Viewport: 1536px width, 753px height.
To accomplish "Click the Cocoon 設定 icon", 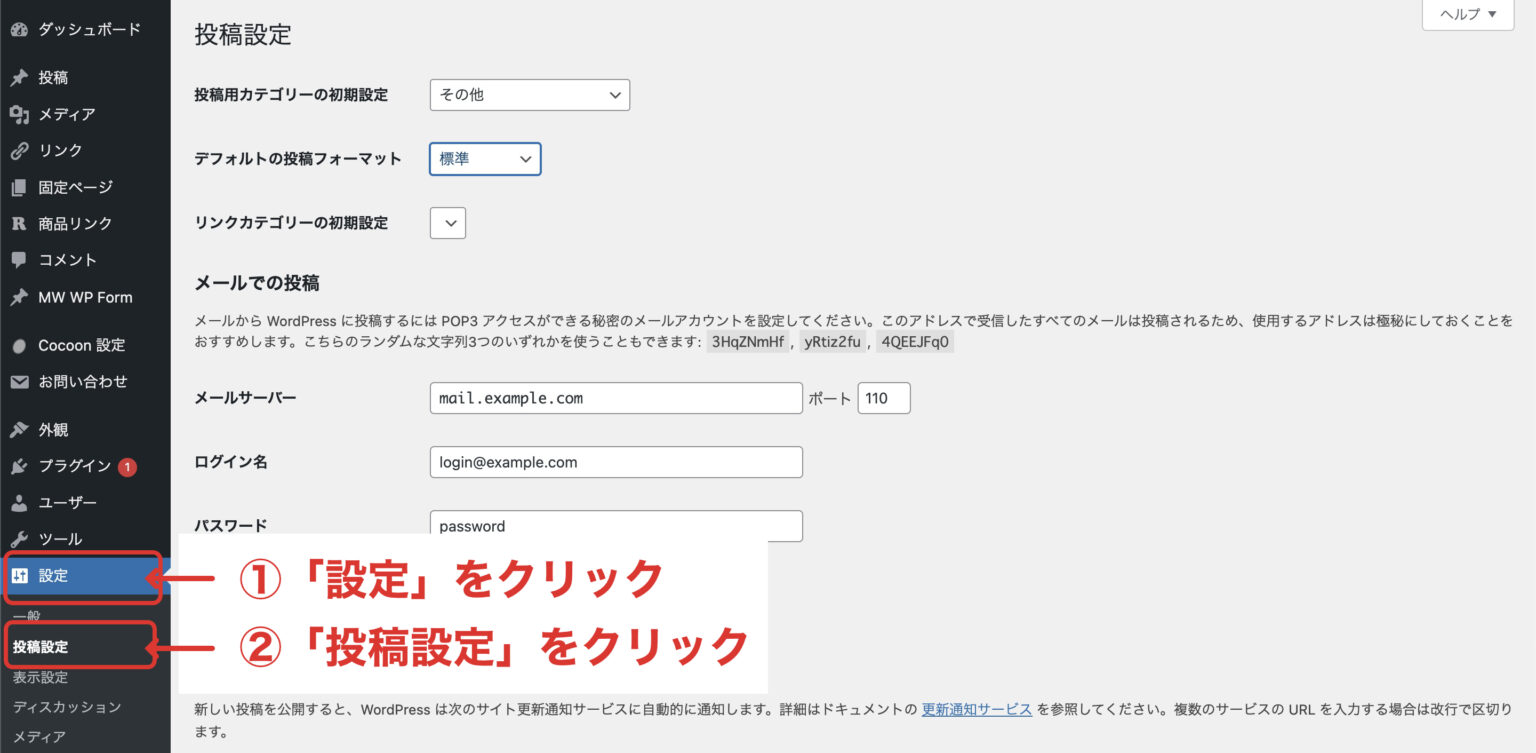I will tap(18, 345).
